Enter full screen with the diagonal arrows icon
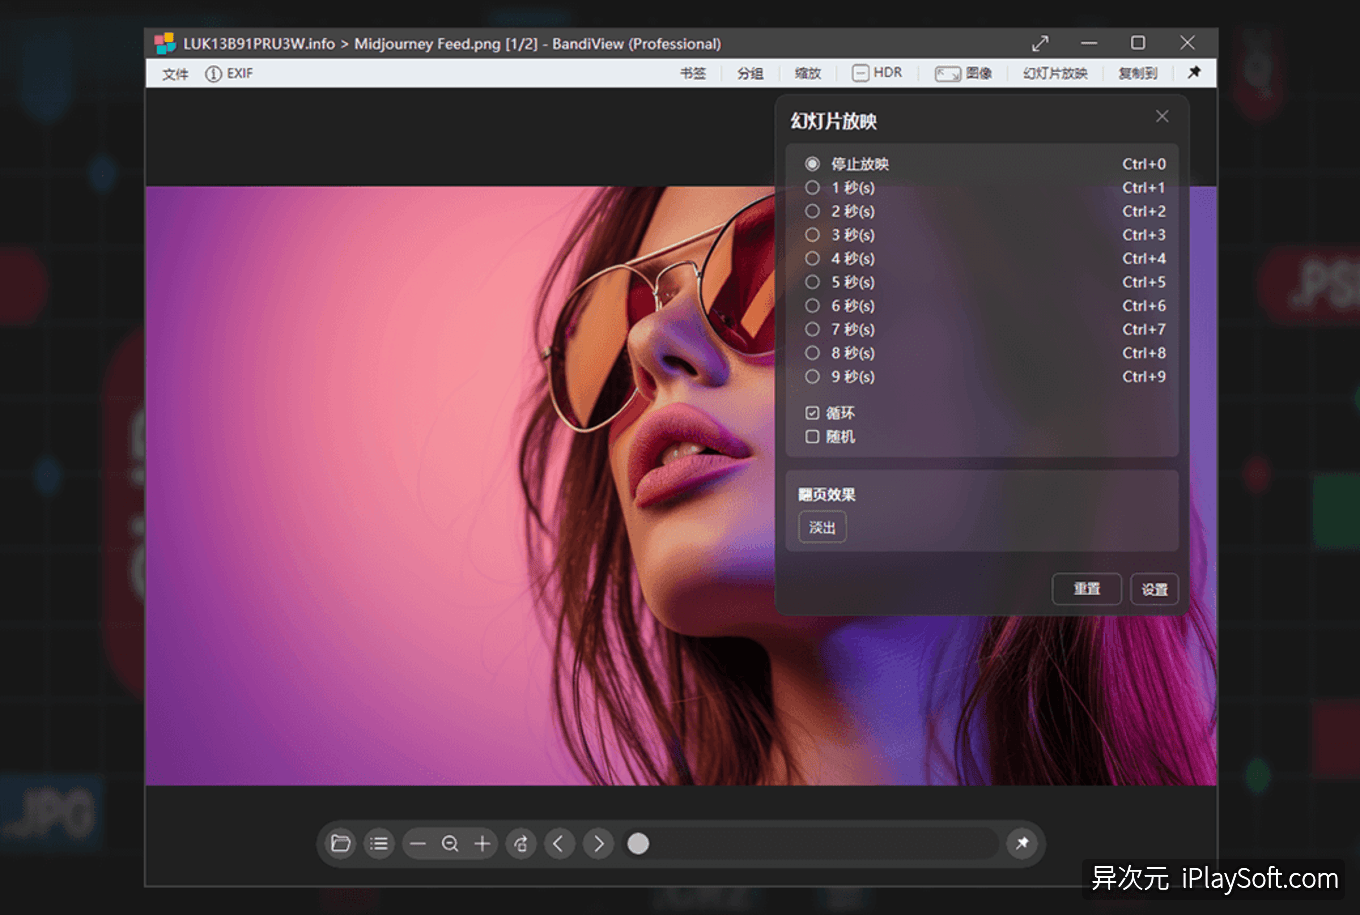 (x=1040, y=43)
